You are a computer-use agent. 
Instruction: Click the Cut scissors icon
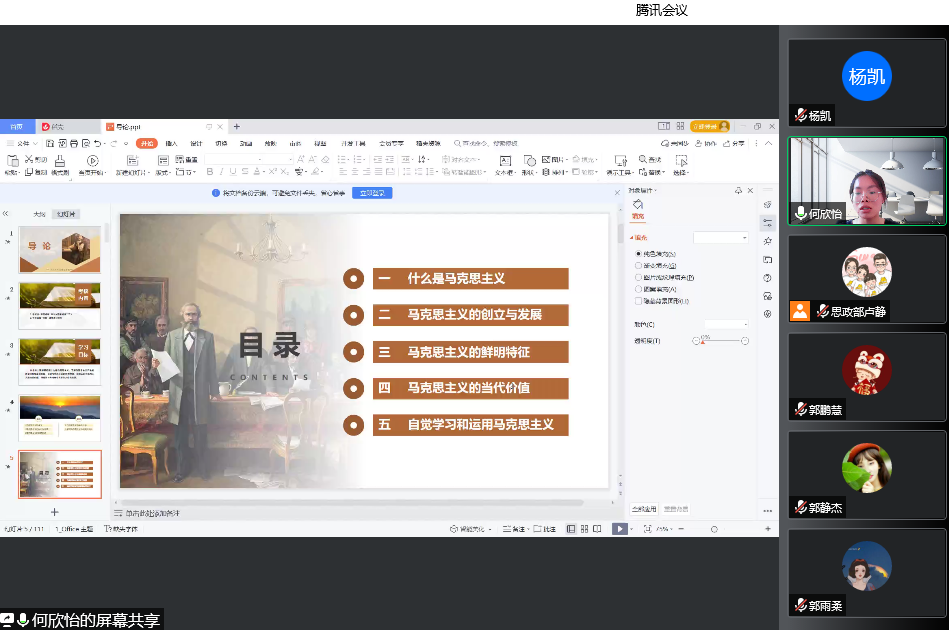pos(28,159)
